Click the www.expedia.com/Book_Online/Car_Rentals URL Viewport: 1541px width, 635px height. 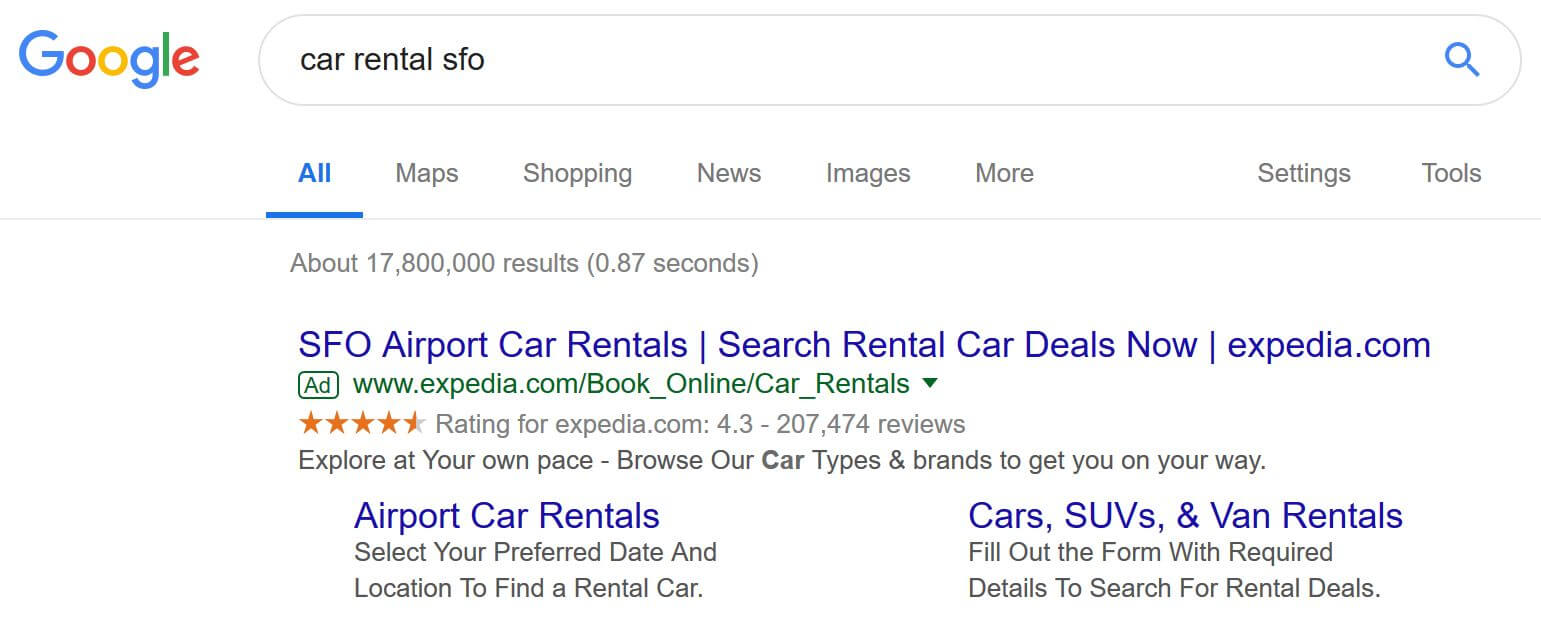point(631,384)
